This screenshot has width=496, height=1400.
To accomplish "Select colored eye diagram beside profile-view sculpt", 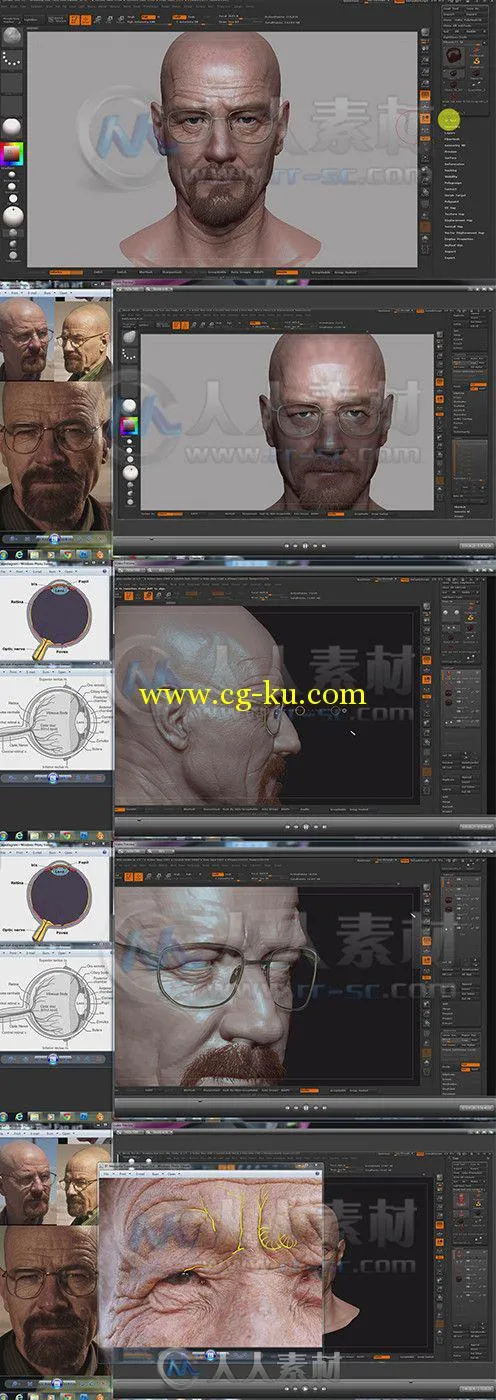I will pos(54,617).
